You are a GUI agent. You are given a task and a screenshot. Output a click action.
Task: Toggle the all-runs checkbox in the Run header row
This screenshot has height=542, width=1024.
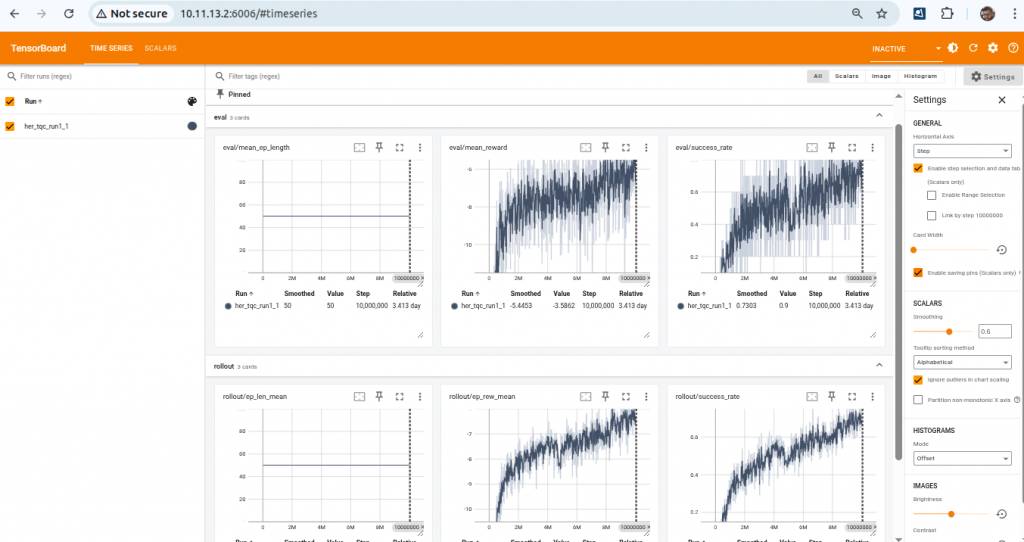10,101
